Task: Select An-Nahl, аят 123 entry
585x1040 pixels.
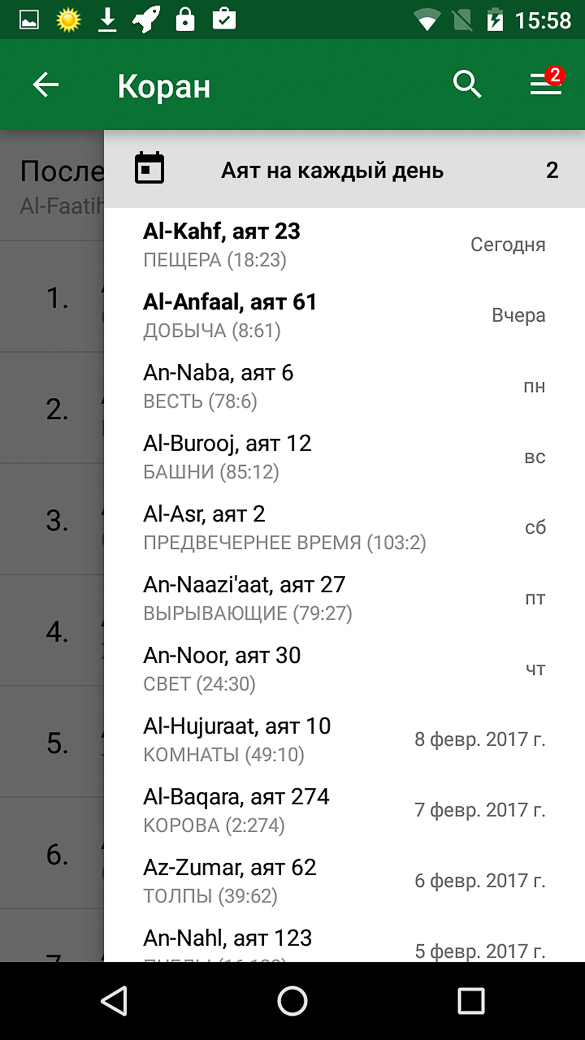Action: [344, 941]
